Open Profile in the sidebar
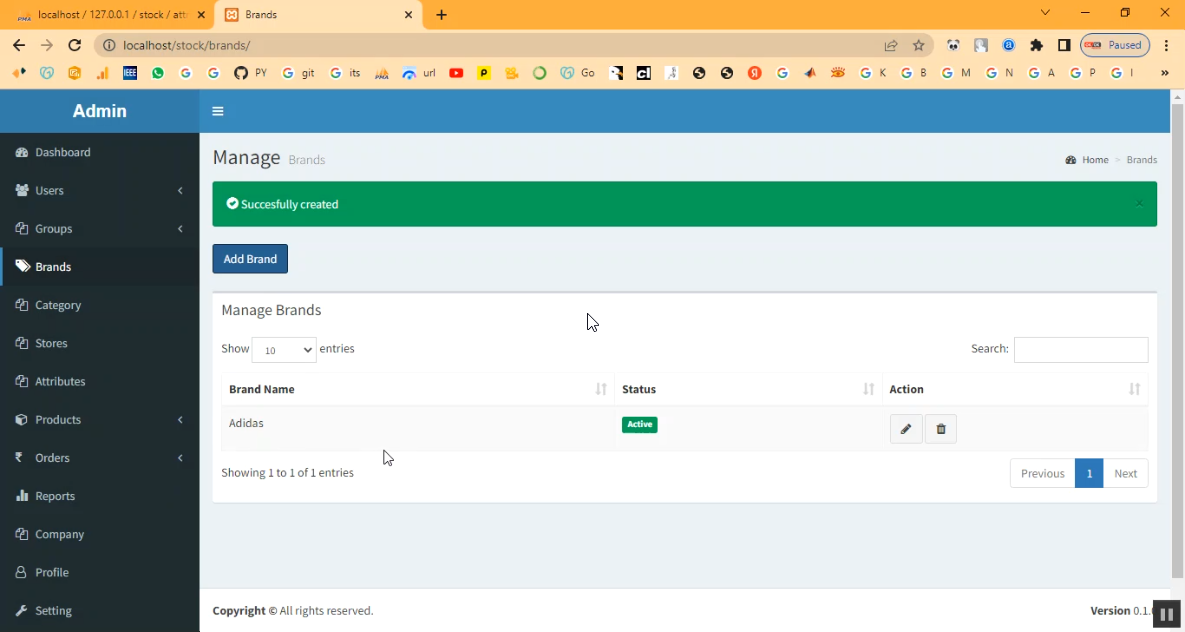 [x=100, y=572]
